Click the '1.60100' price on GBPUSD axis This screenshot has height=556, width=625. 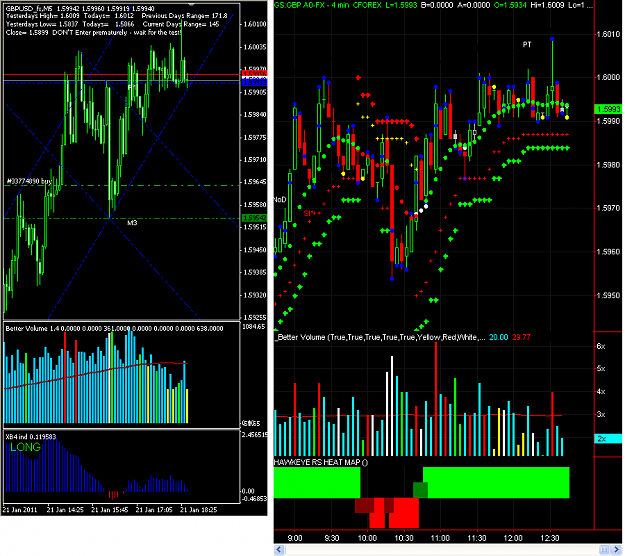click(255, 25)
